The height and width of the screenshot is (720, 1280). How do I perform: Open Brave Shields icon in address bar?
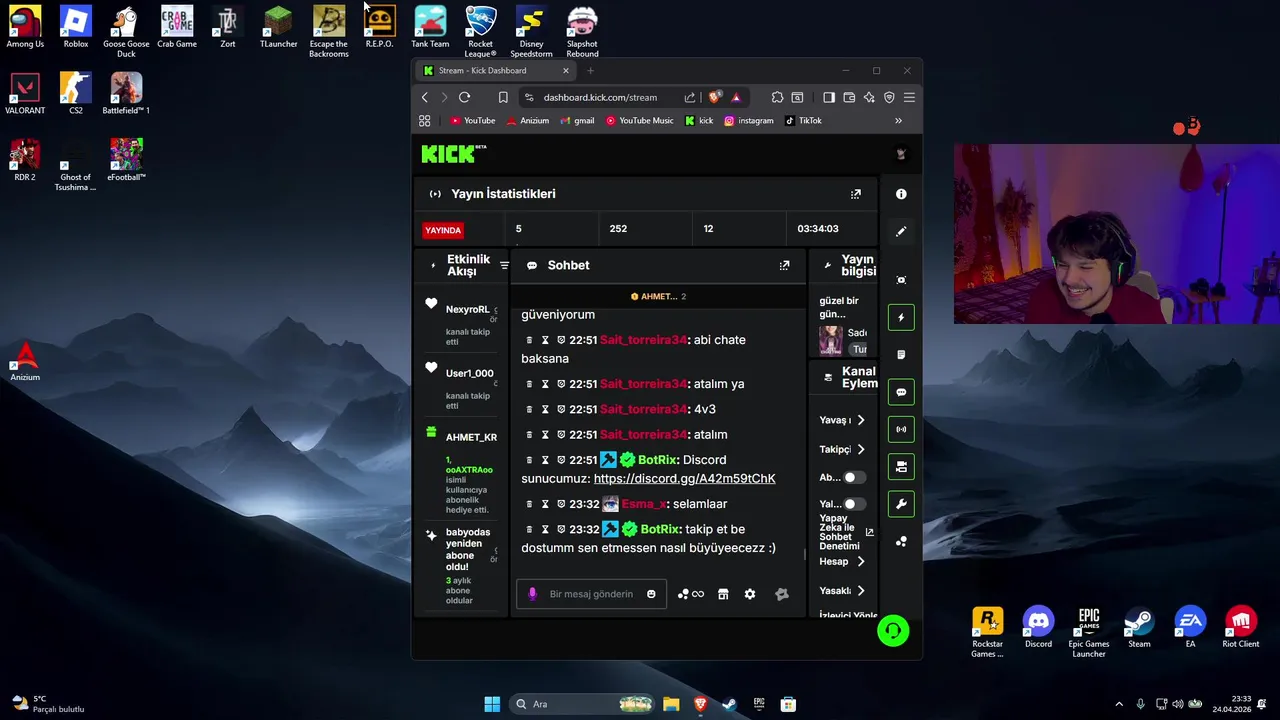pos(714,97)
